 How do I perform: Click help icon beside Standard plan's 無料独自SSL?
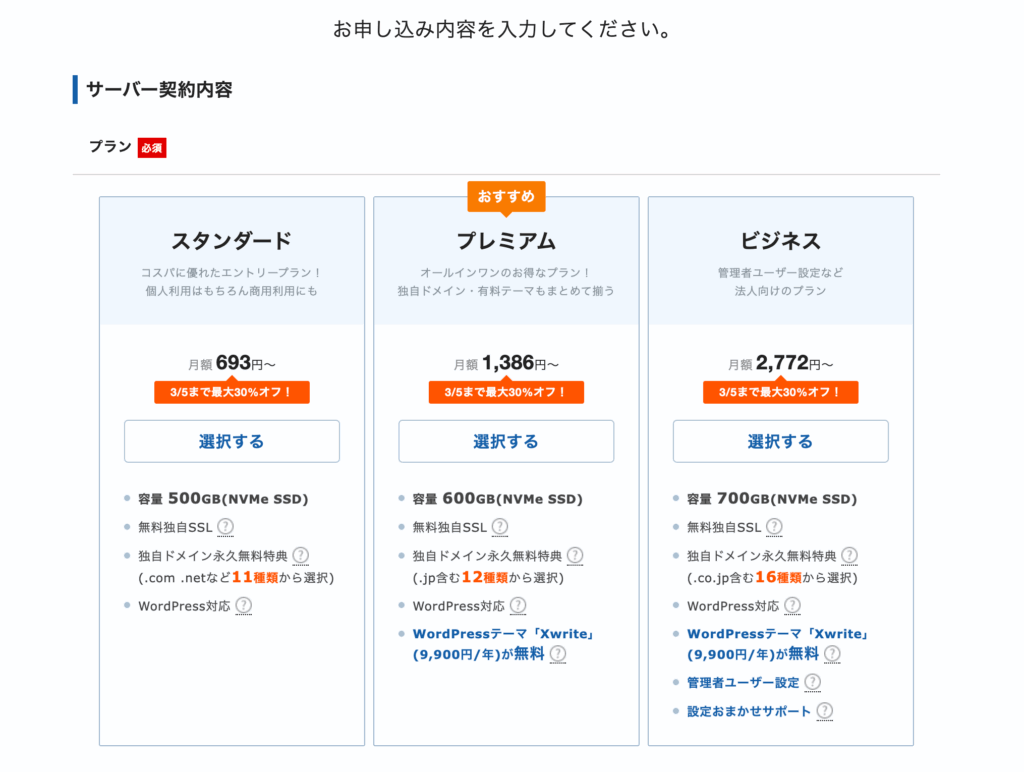226,527
